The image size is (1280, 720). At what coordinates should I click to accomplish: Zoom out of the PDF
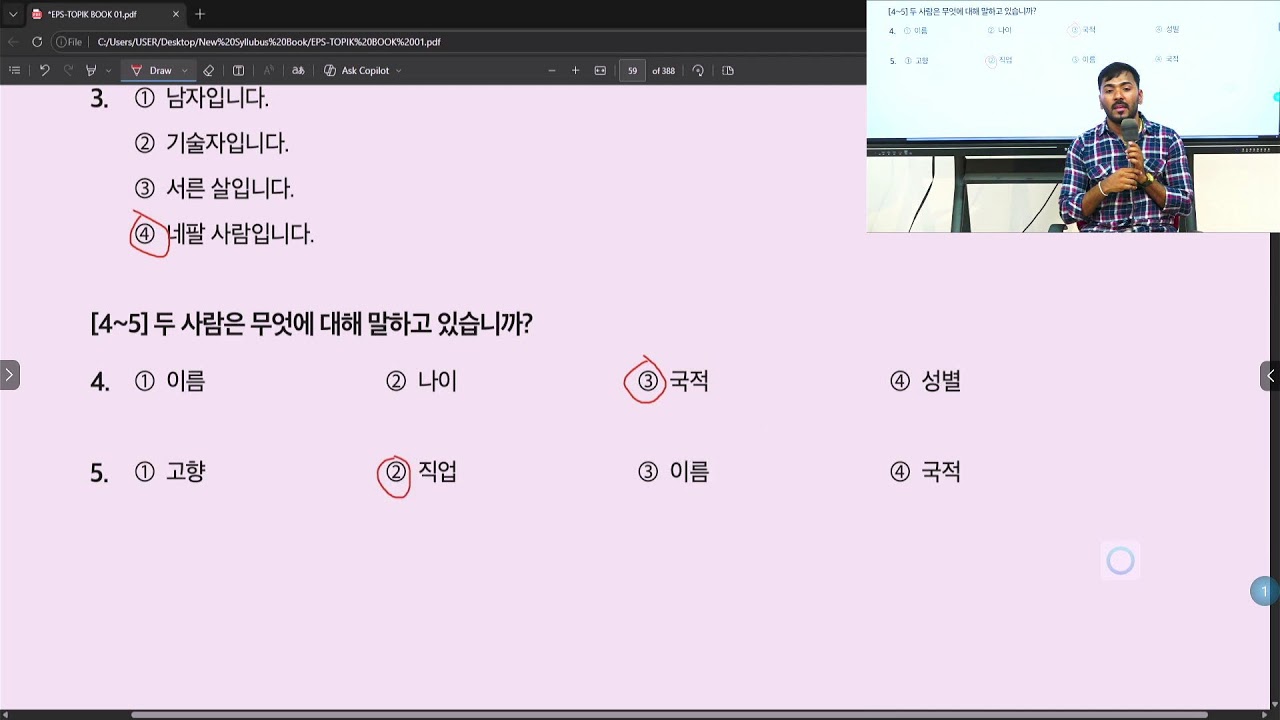click(x=551, y=70)
